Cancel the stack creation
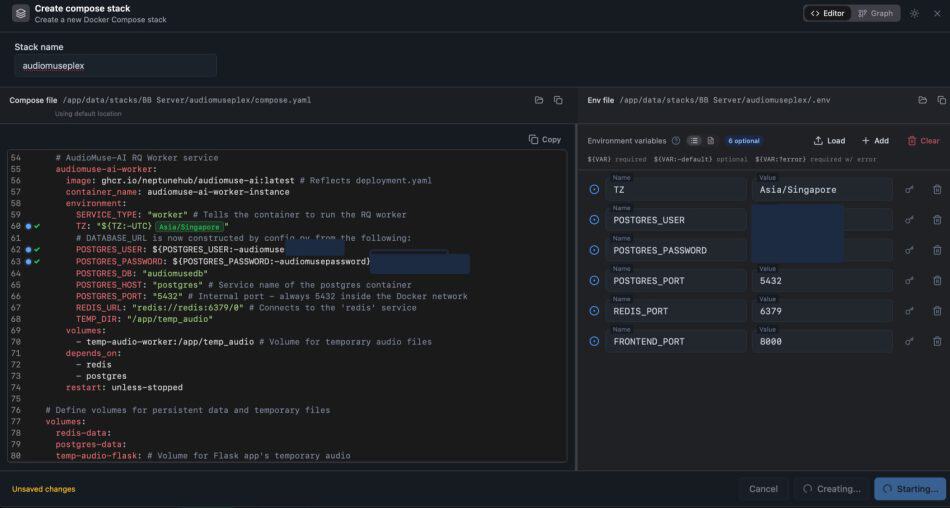 pyautogui.click(x=763, y=489)
